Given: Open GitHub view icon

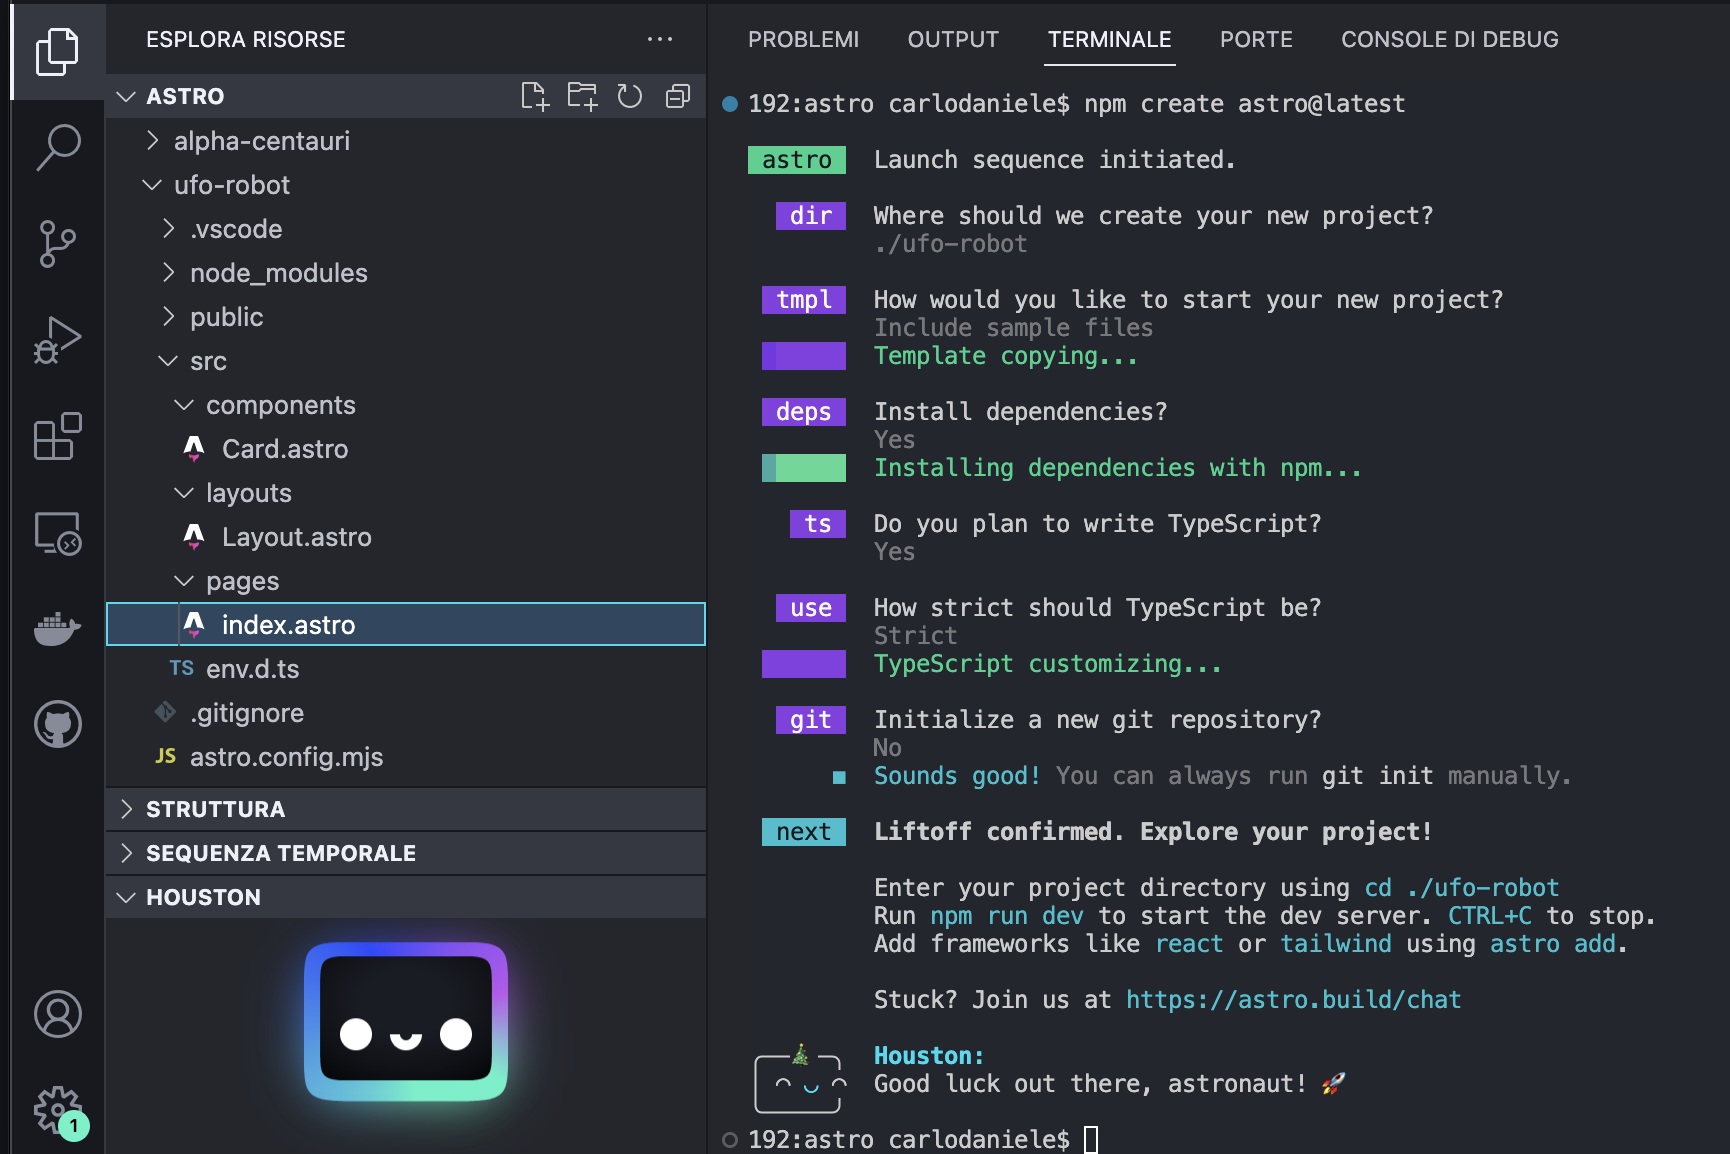Looking at the screenshot, I should tap(57, 724).
